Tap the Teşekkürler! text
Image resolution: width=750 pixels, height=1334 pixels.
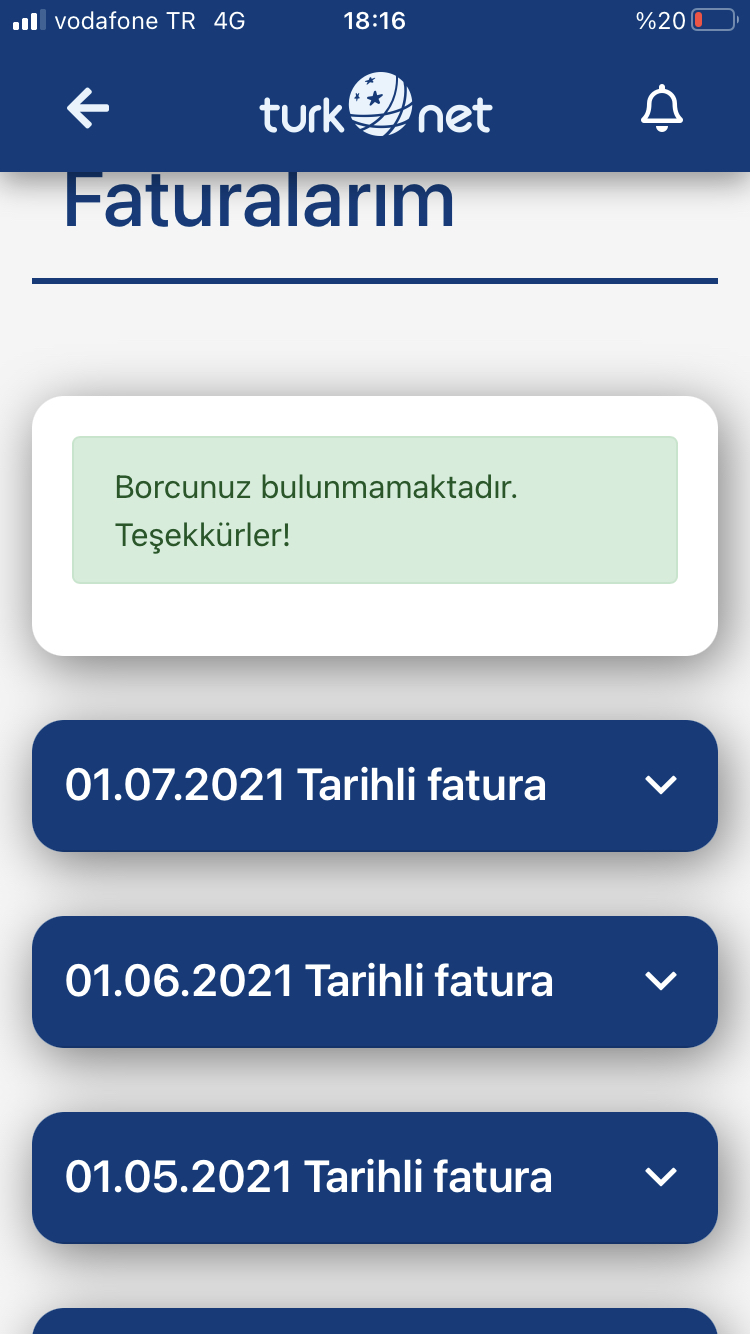point(202,535)
